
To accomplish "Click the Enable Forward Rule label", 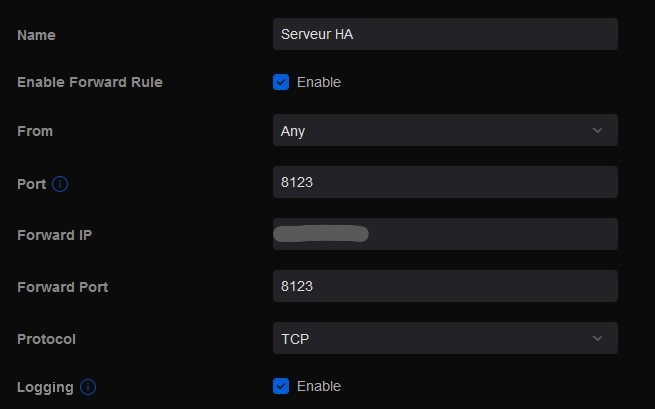I will pyautogui.click(x=90, y=82).
